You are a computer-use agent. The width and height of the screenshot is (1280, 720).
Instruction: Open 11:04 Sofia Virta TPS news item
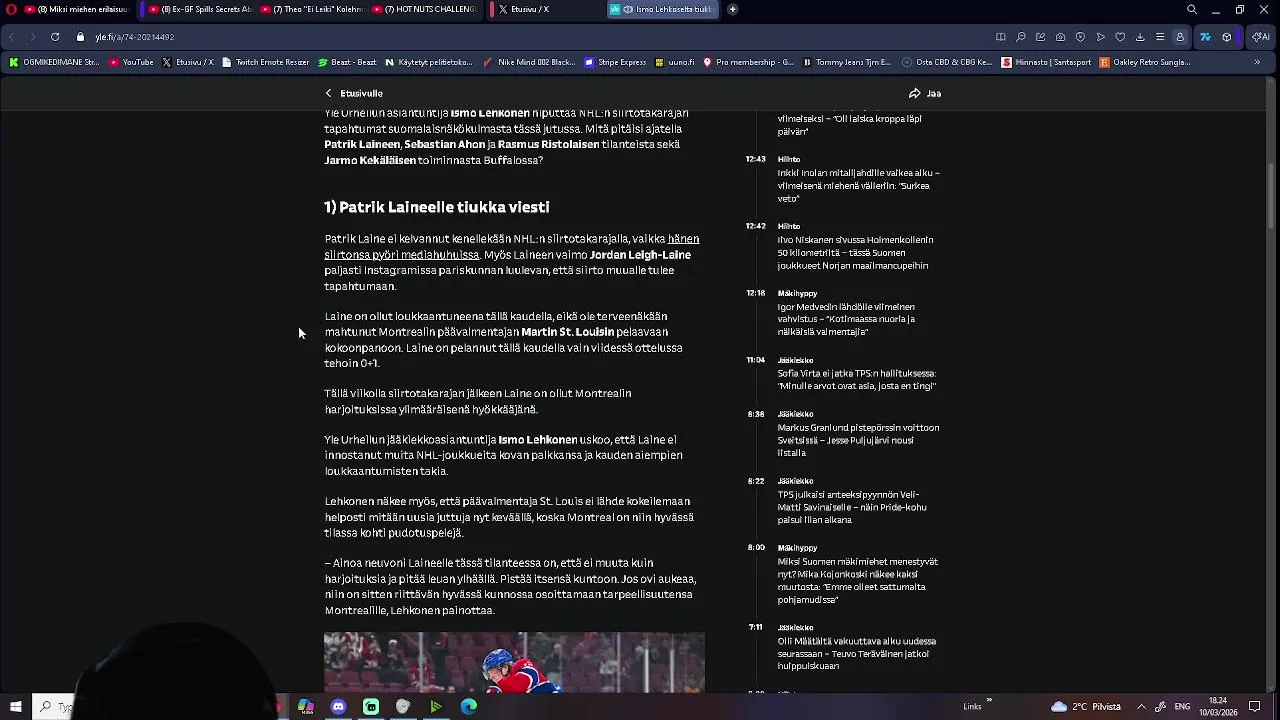click(856, 379)
